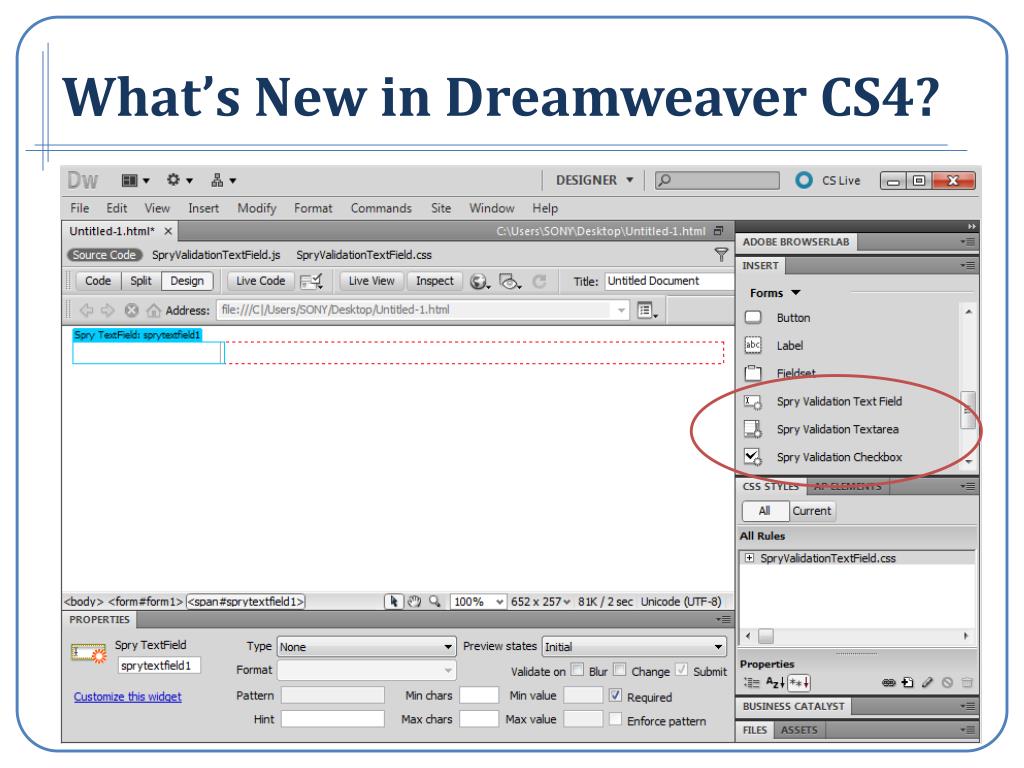Click Show list view Az icon
The height and width of the screenshot is (768, 1024).
pyautogui.click(x=775, y=683)
